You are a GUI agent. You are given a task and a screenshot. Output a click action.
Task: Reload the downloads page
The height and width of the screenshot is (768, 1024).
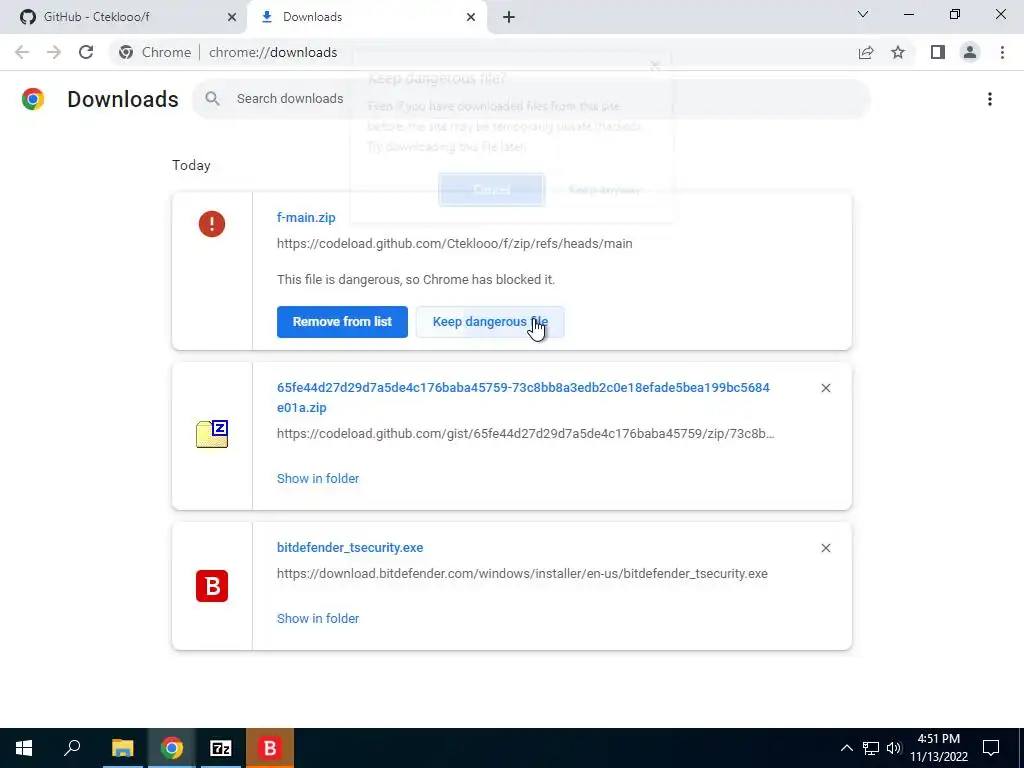(x=86, y=52)
